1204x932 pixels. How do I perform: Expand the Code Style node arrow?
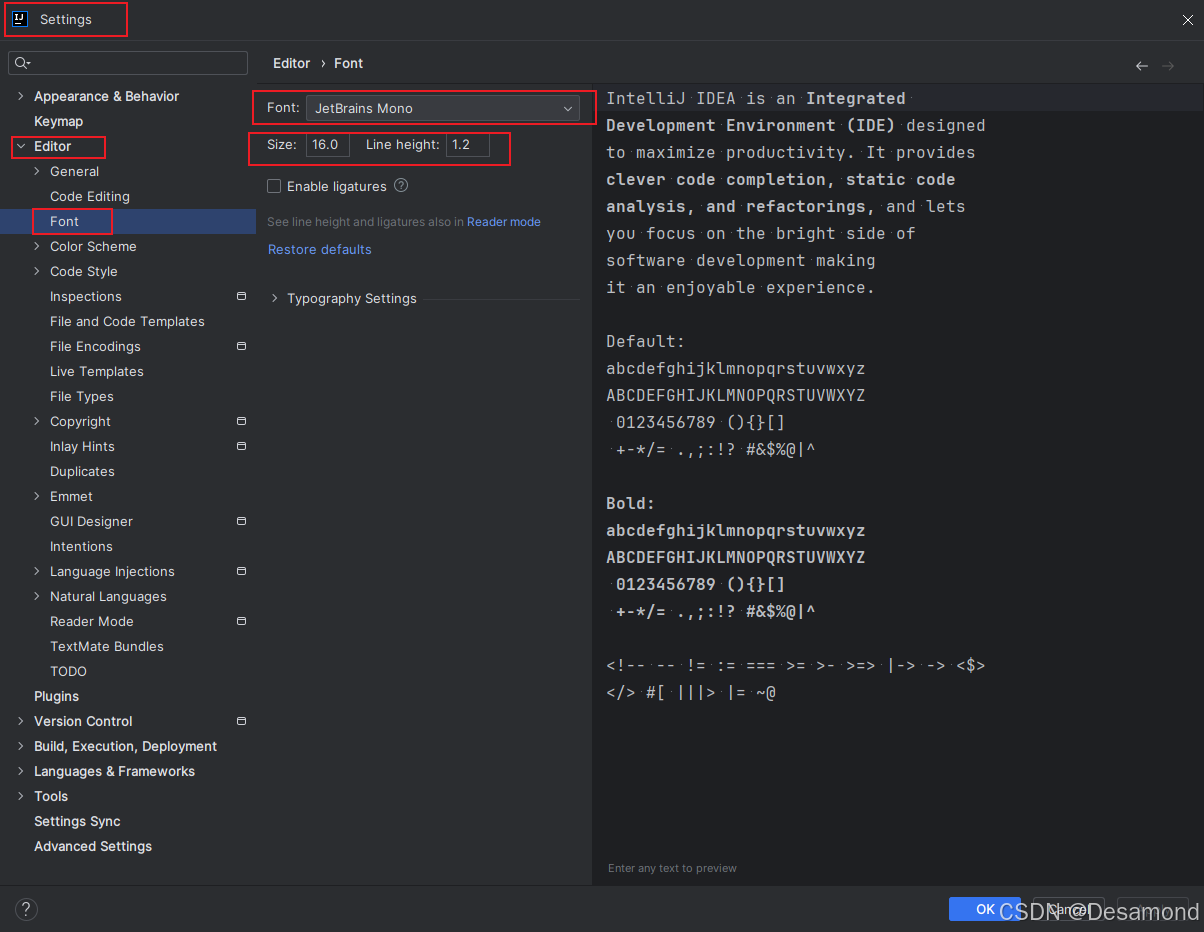(x=37, y=271)
